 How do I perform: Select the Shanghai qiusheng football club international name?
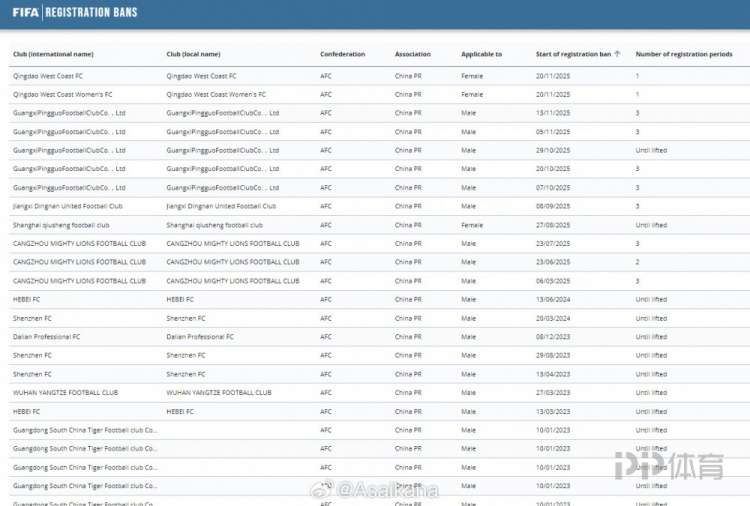(61, 225)
